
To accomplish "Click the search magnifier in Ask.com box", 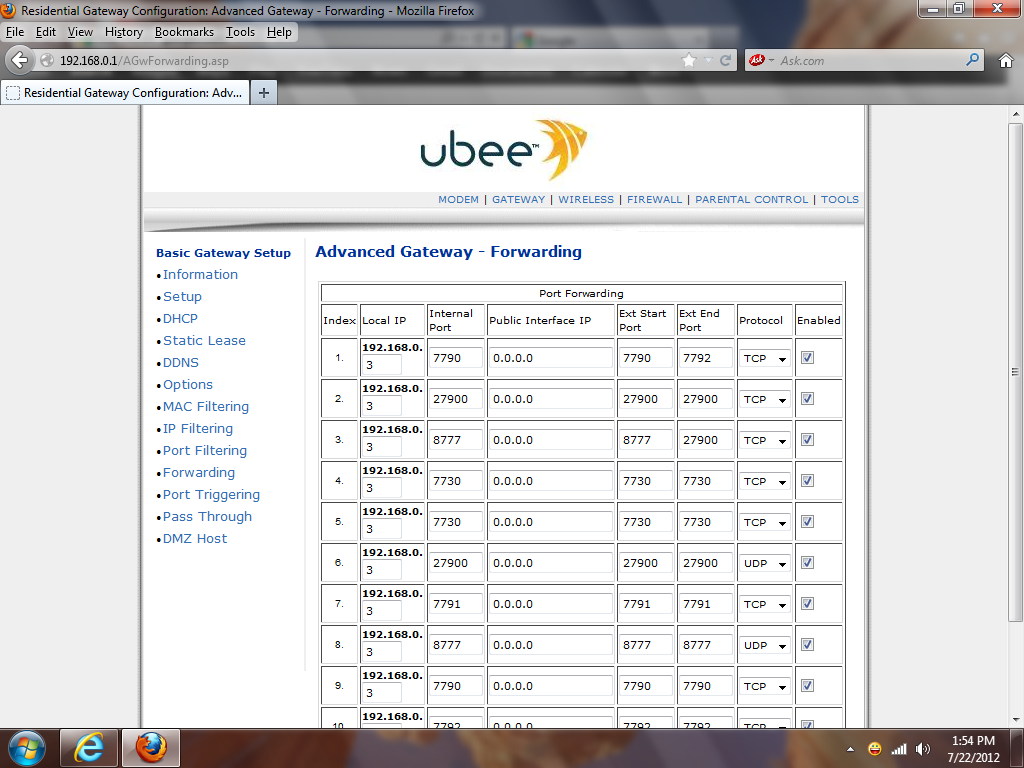I will (x=972, y=60).
